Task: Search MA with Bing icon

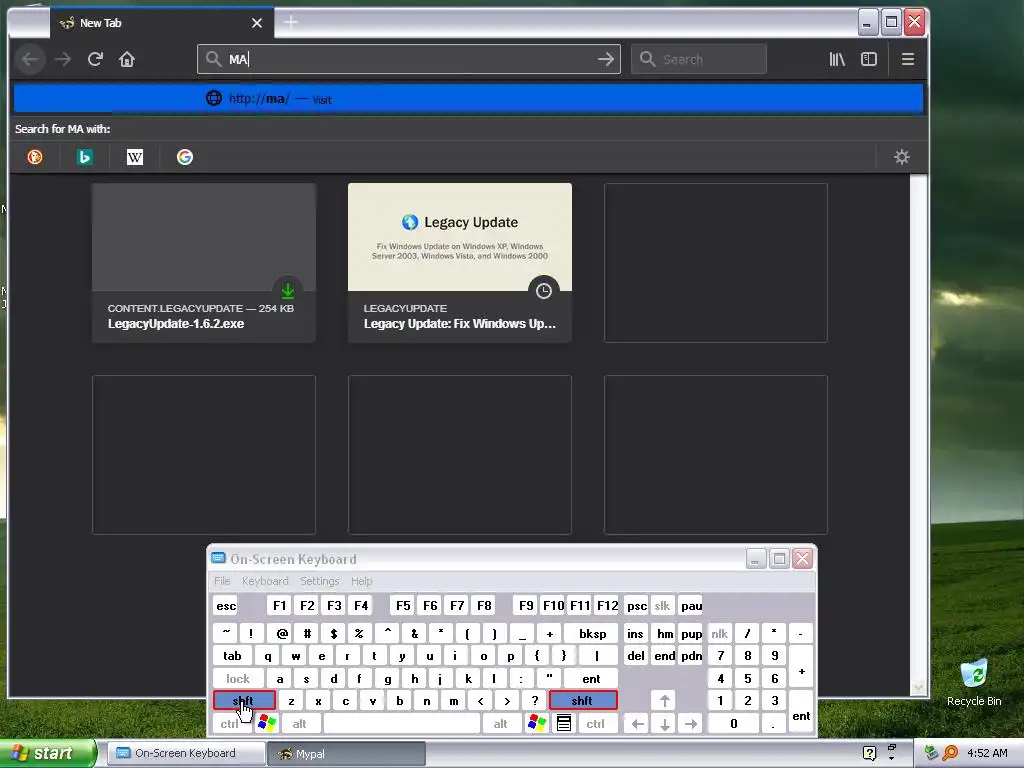Action: point(85,157)
